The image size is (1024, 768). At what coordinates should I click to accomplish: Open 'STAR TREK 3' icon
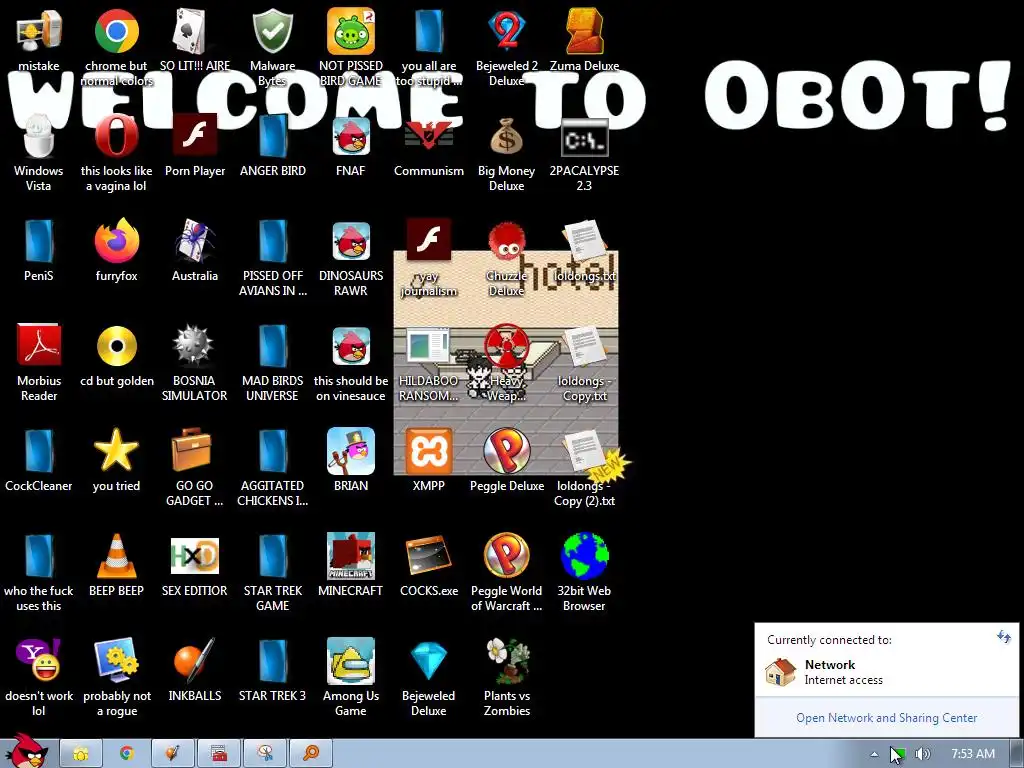[x=272, y=660]
